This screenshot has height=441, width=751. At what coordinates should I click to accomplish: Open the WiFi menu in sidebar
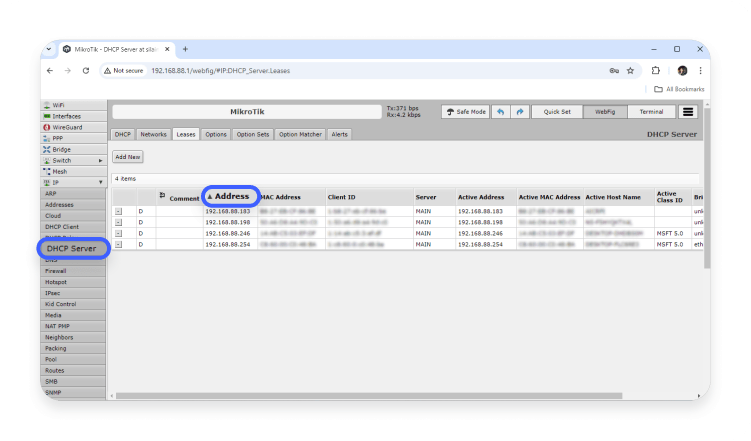[73, 105]
